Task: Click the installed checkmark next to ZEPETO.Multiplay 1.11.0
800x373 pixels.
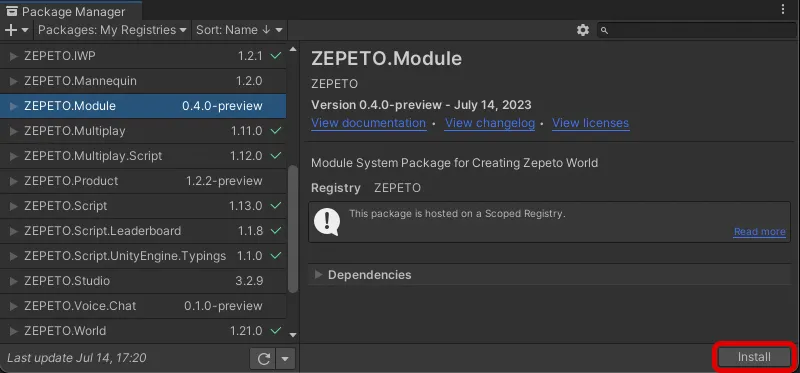Action: pyautogui.click(x=276, y=131)
